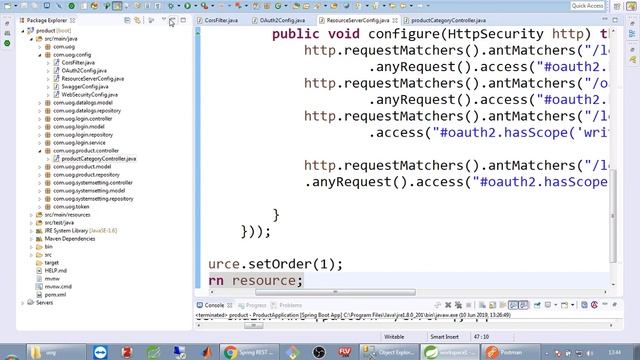
Task: Click Smart Insert status bar entry
Action: (444, 337)
